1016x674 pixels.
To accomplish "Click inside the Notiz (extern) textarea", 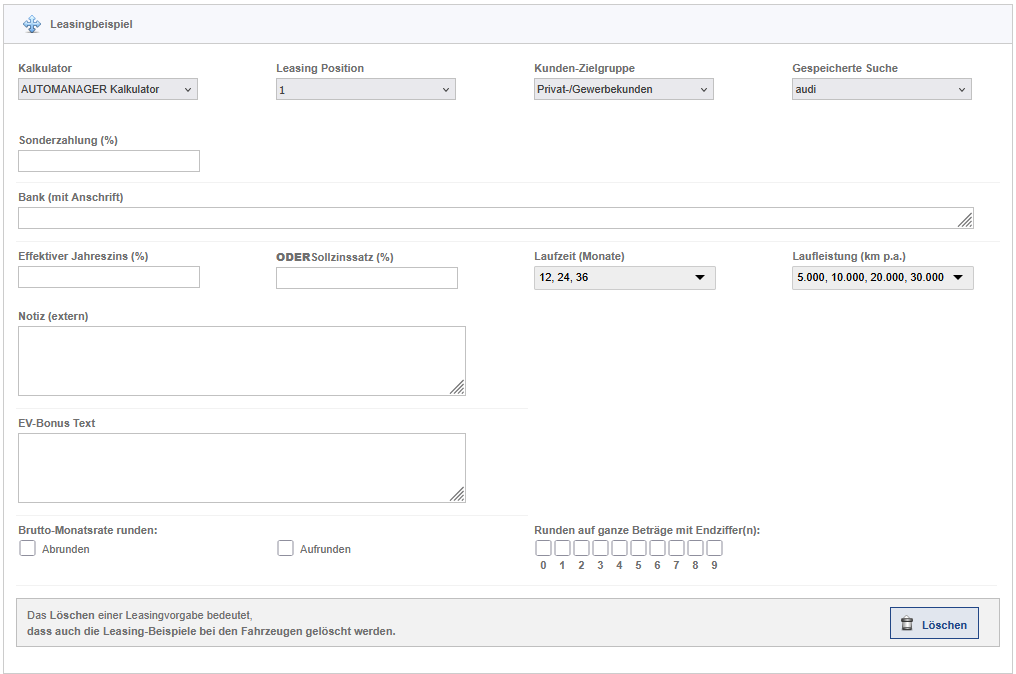I will pyautogui.click(x=242, y=361).
